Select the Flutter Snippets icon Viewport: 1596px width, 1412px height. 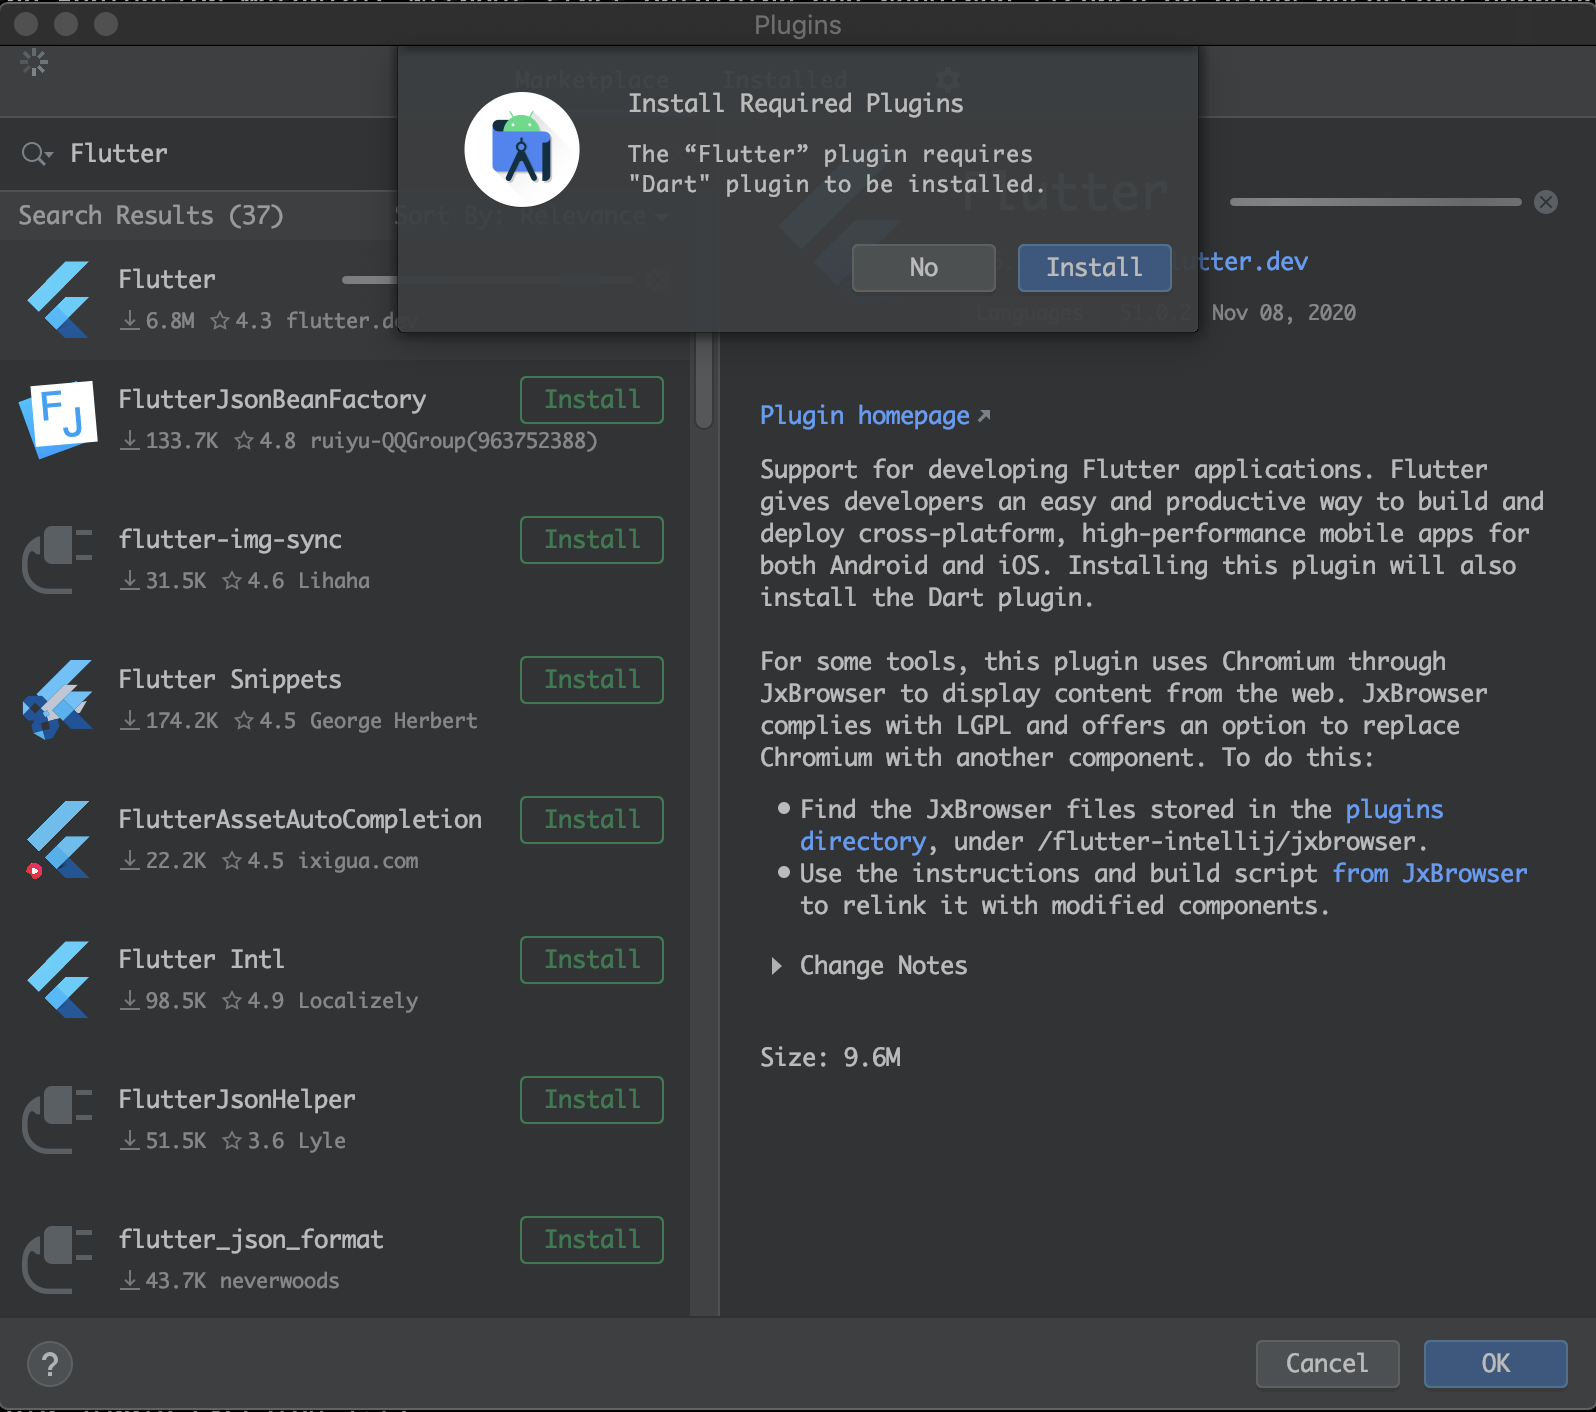click(x=57, y=699)
